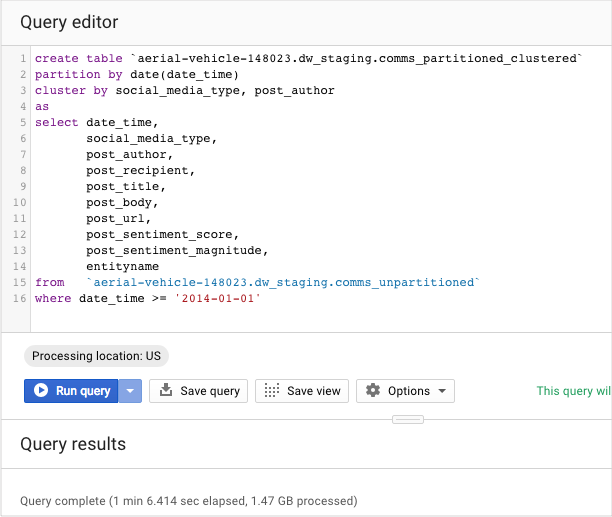This screenshot has height=517, width=612.
Task: Click 'partition by date(date_time)' on line 2
Action: tap(137, 75)
